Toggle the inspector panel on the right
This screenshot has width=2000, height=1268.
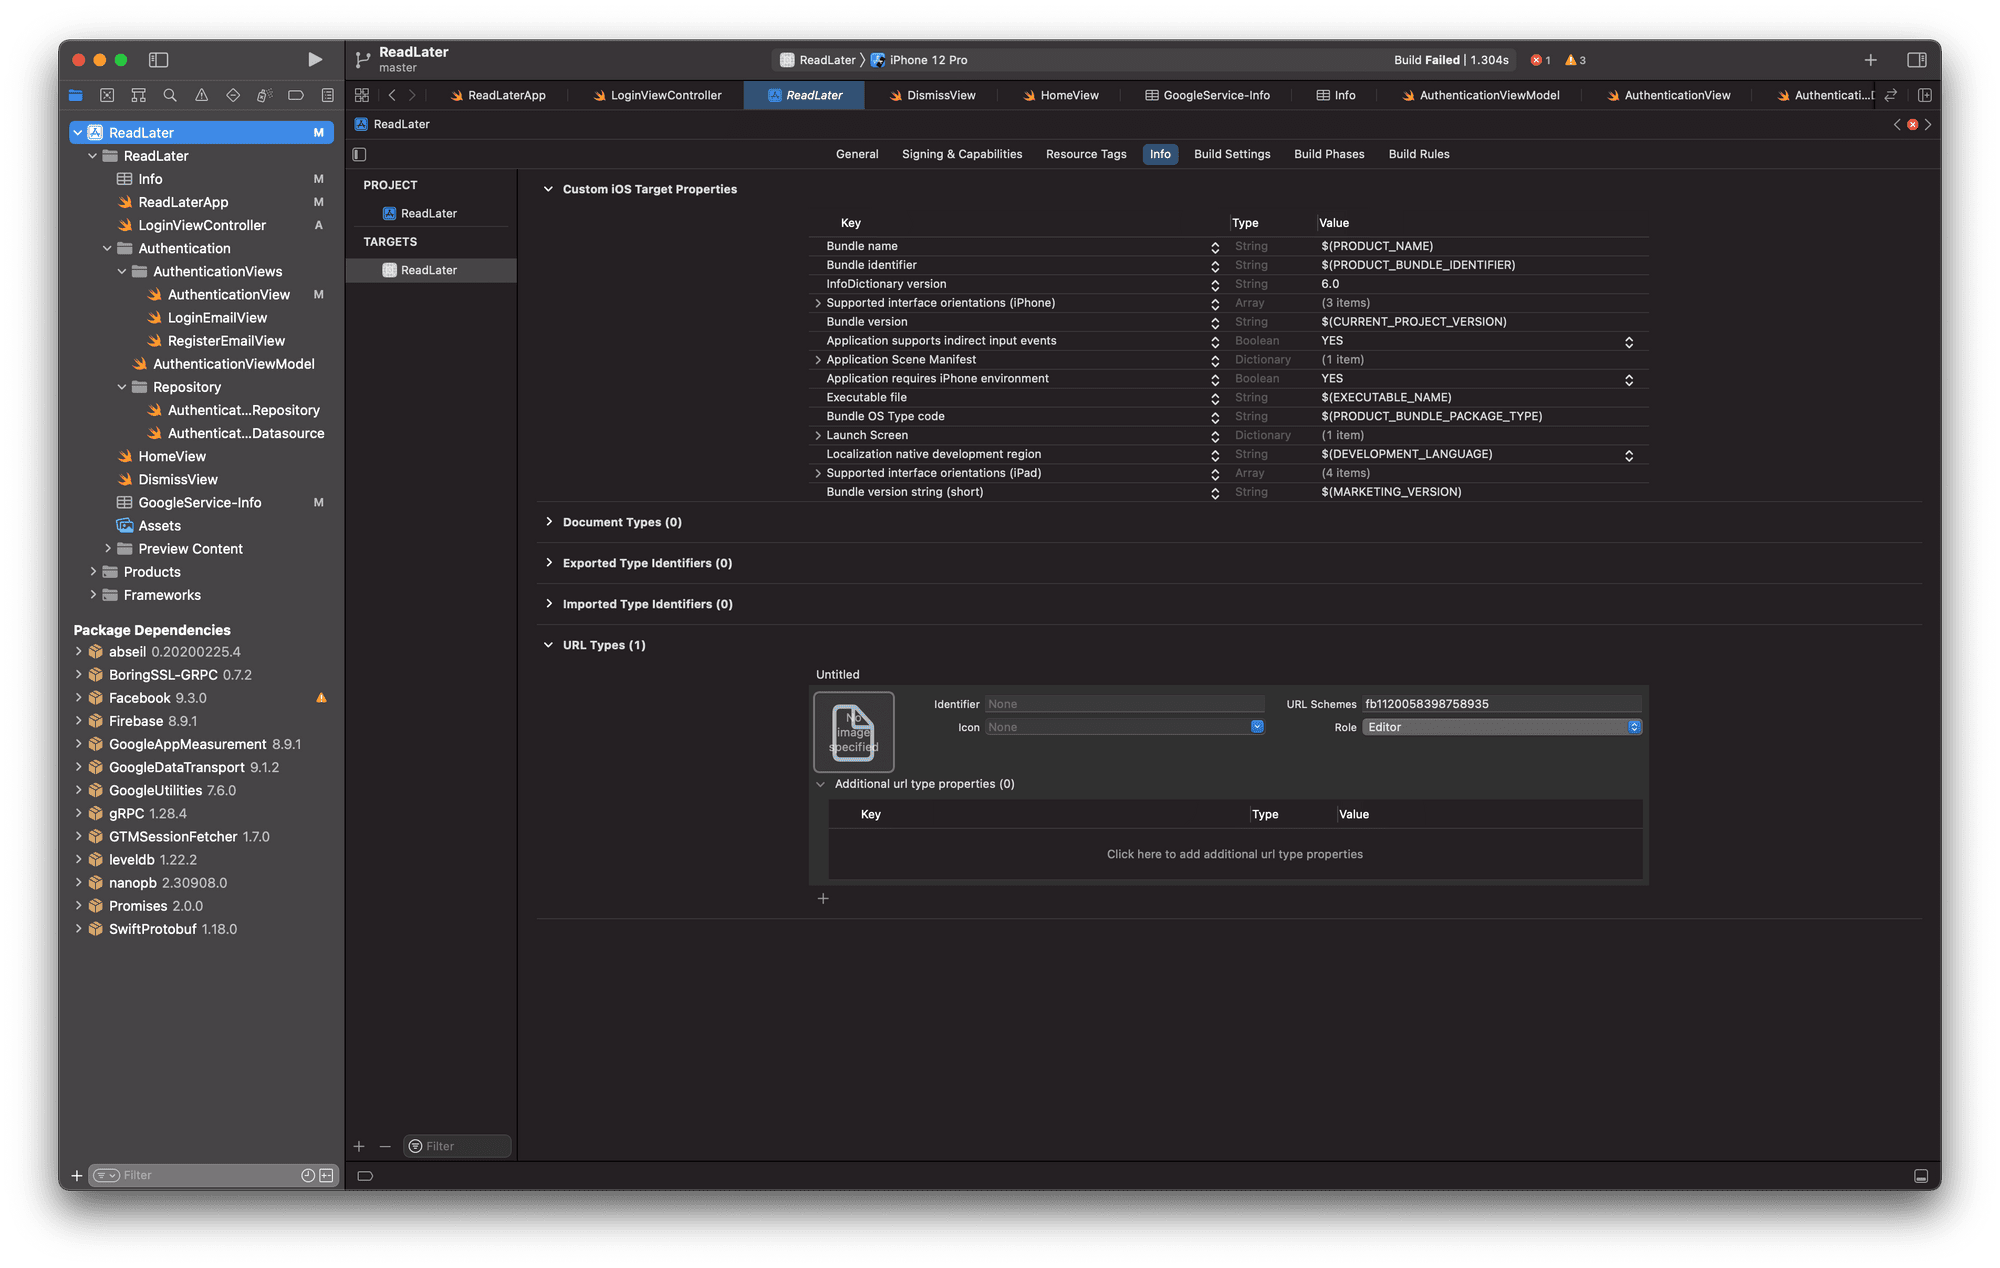click(x=1917, y=60)
